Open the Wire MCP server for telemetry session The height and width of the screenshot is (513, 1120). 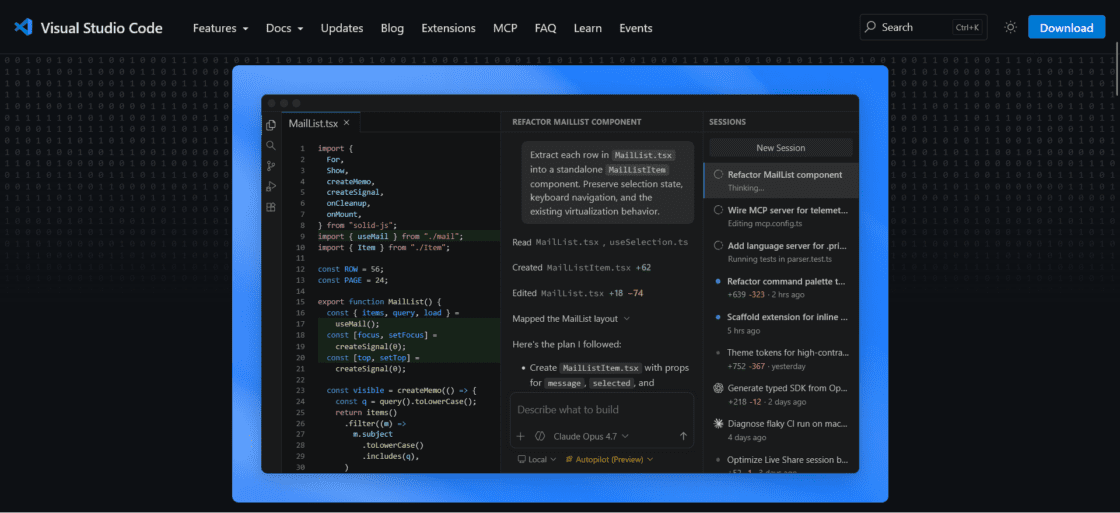(x=781, y=216)
